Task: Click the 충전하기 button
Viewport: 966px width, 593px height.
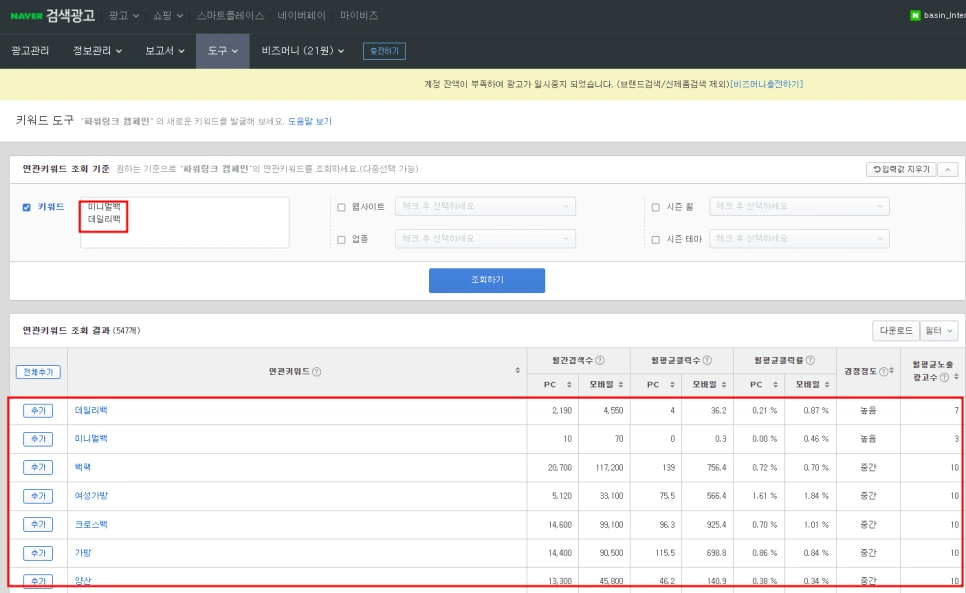Action: click(384, 51)
